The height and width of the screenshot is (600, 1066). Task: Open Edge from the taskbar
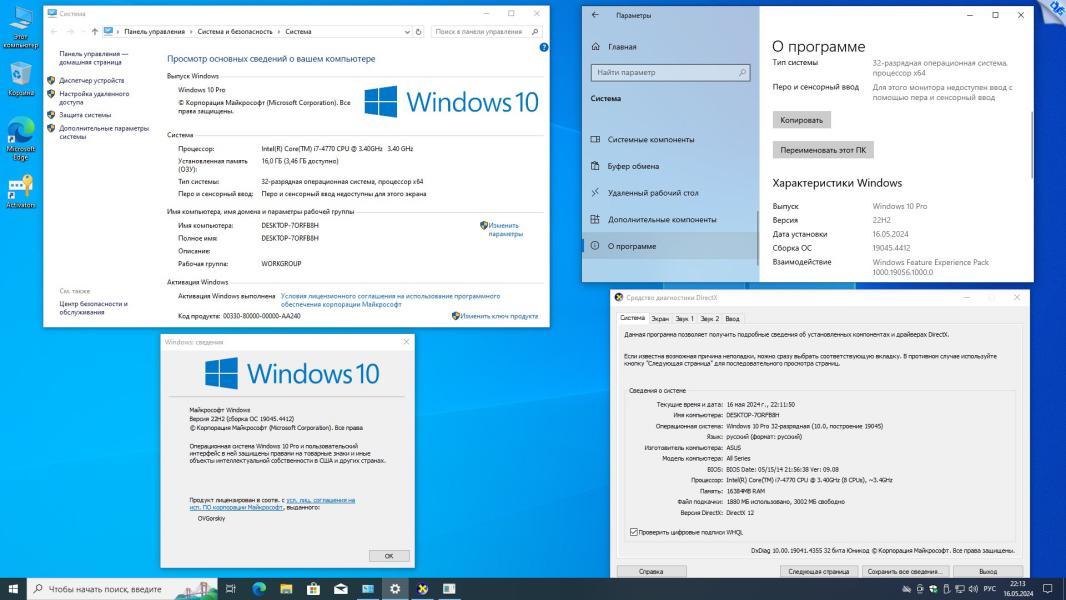click(259, 589)
